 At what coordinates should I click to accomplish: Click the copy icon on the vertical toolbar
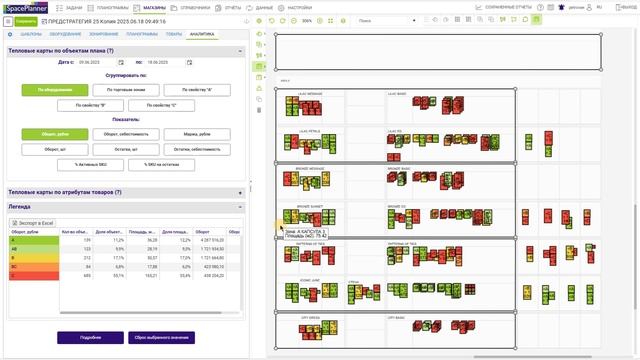coord(259,99)
